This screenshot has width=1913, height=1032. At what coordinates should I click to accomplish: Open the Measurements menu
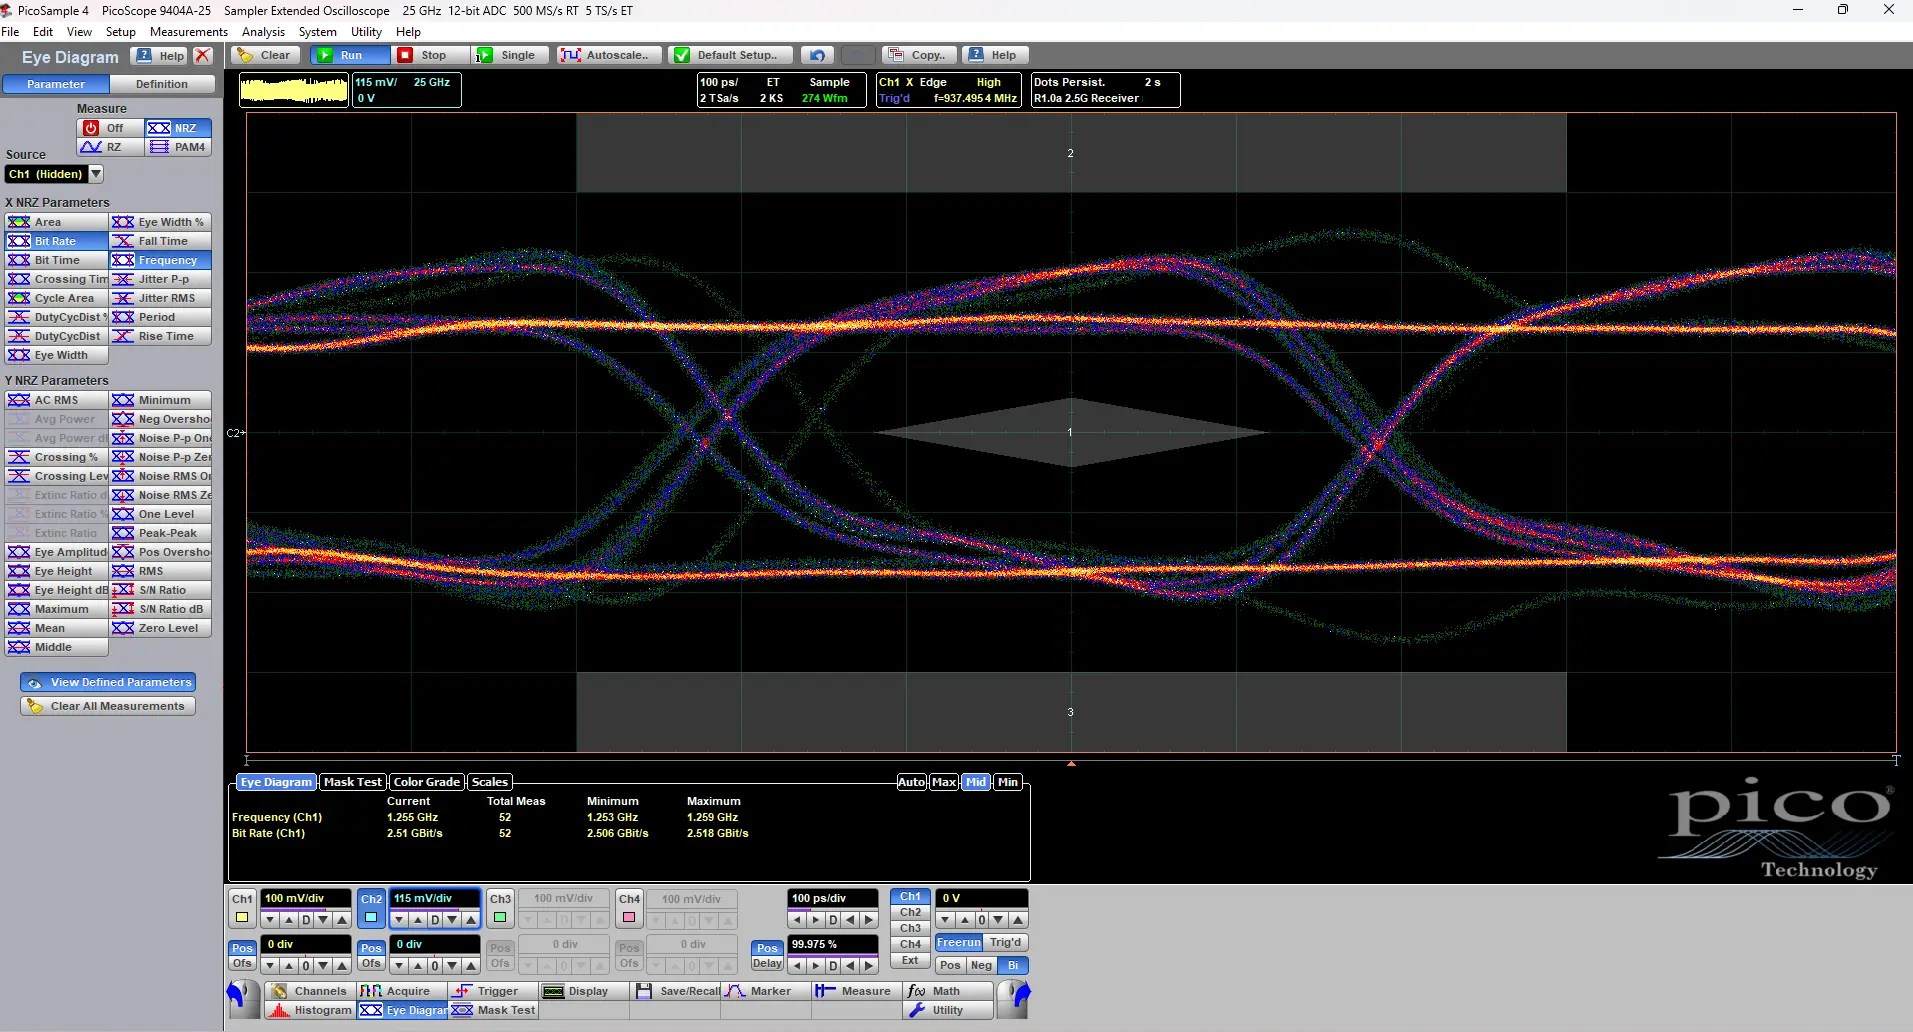[x=189, y=31]
